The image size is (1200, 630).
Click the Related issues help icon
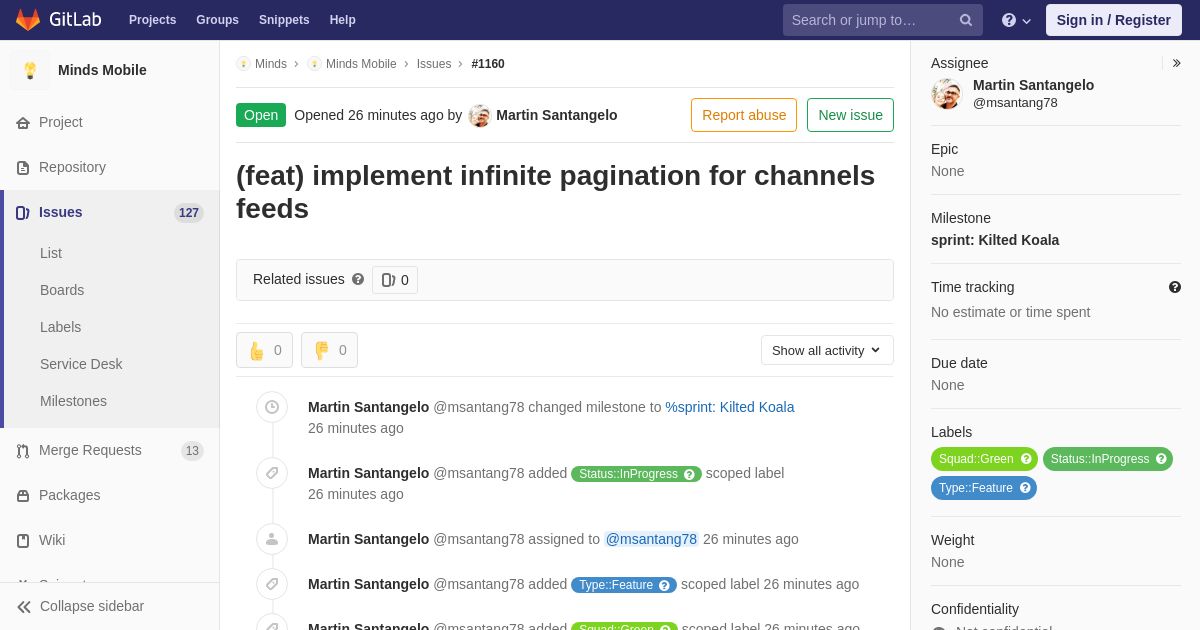(358, 279)
